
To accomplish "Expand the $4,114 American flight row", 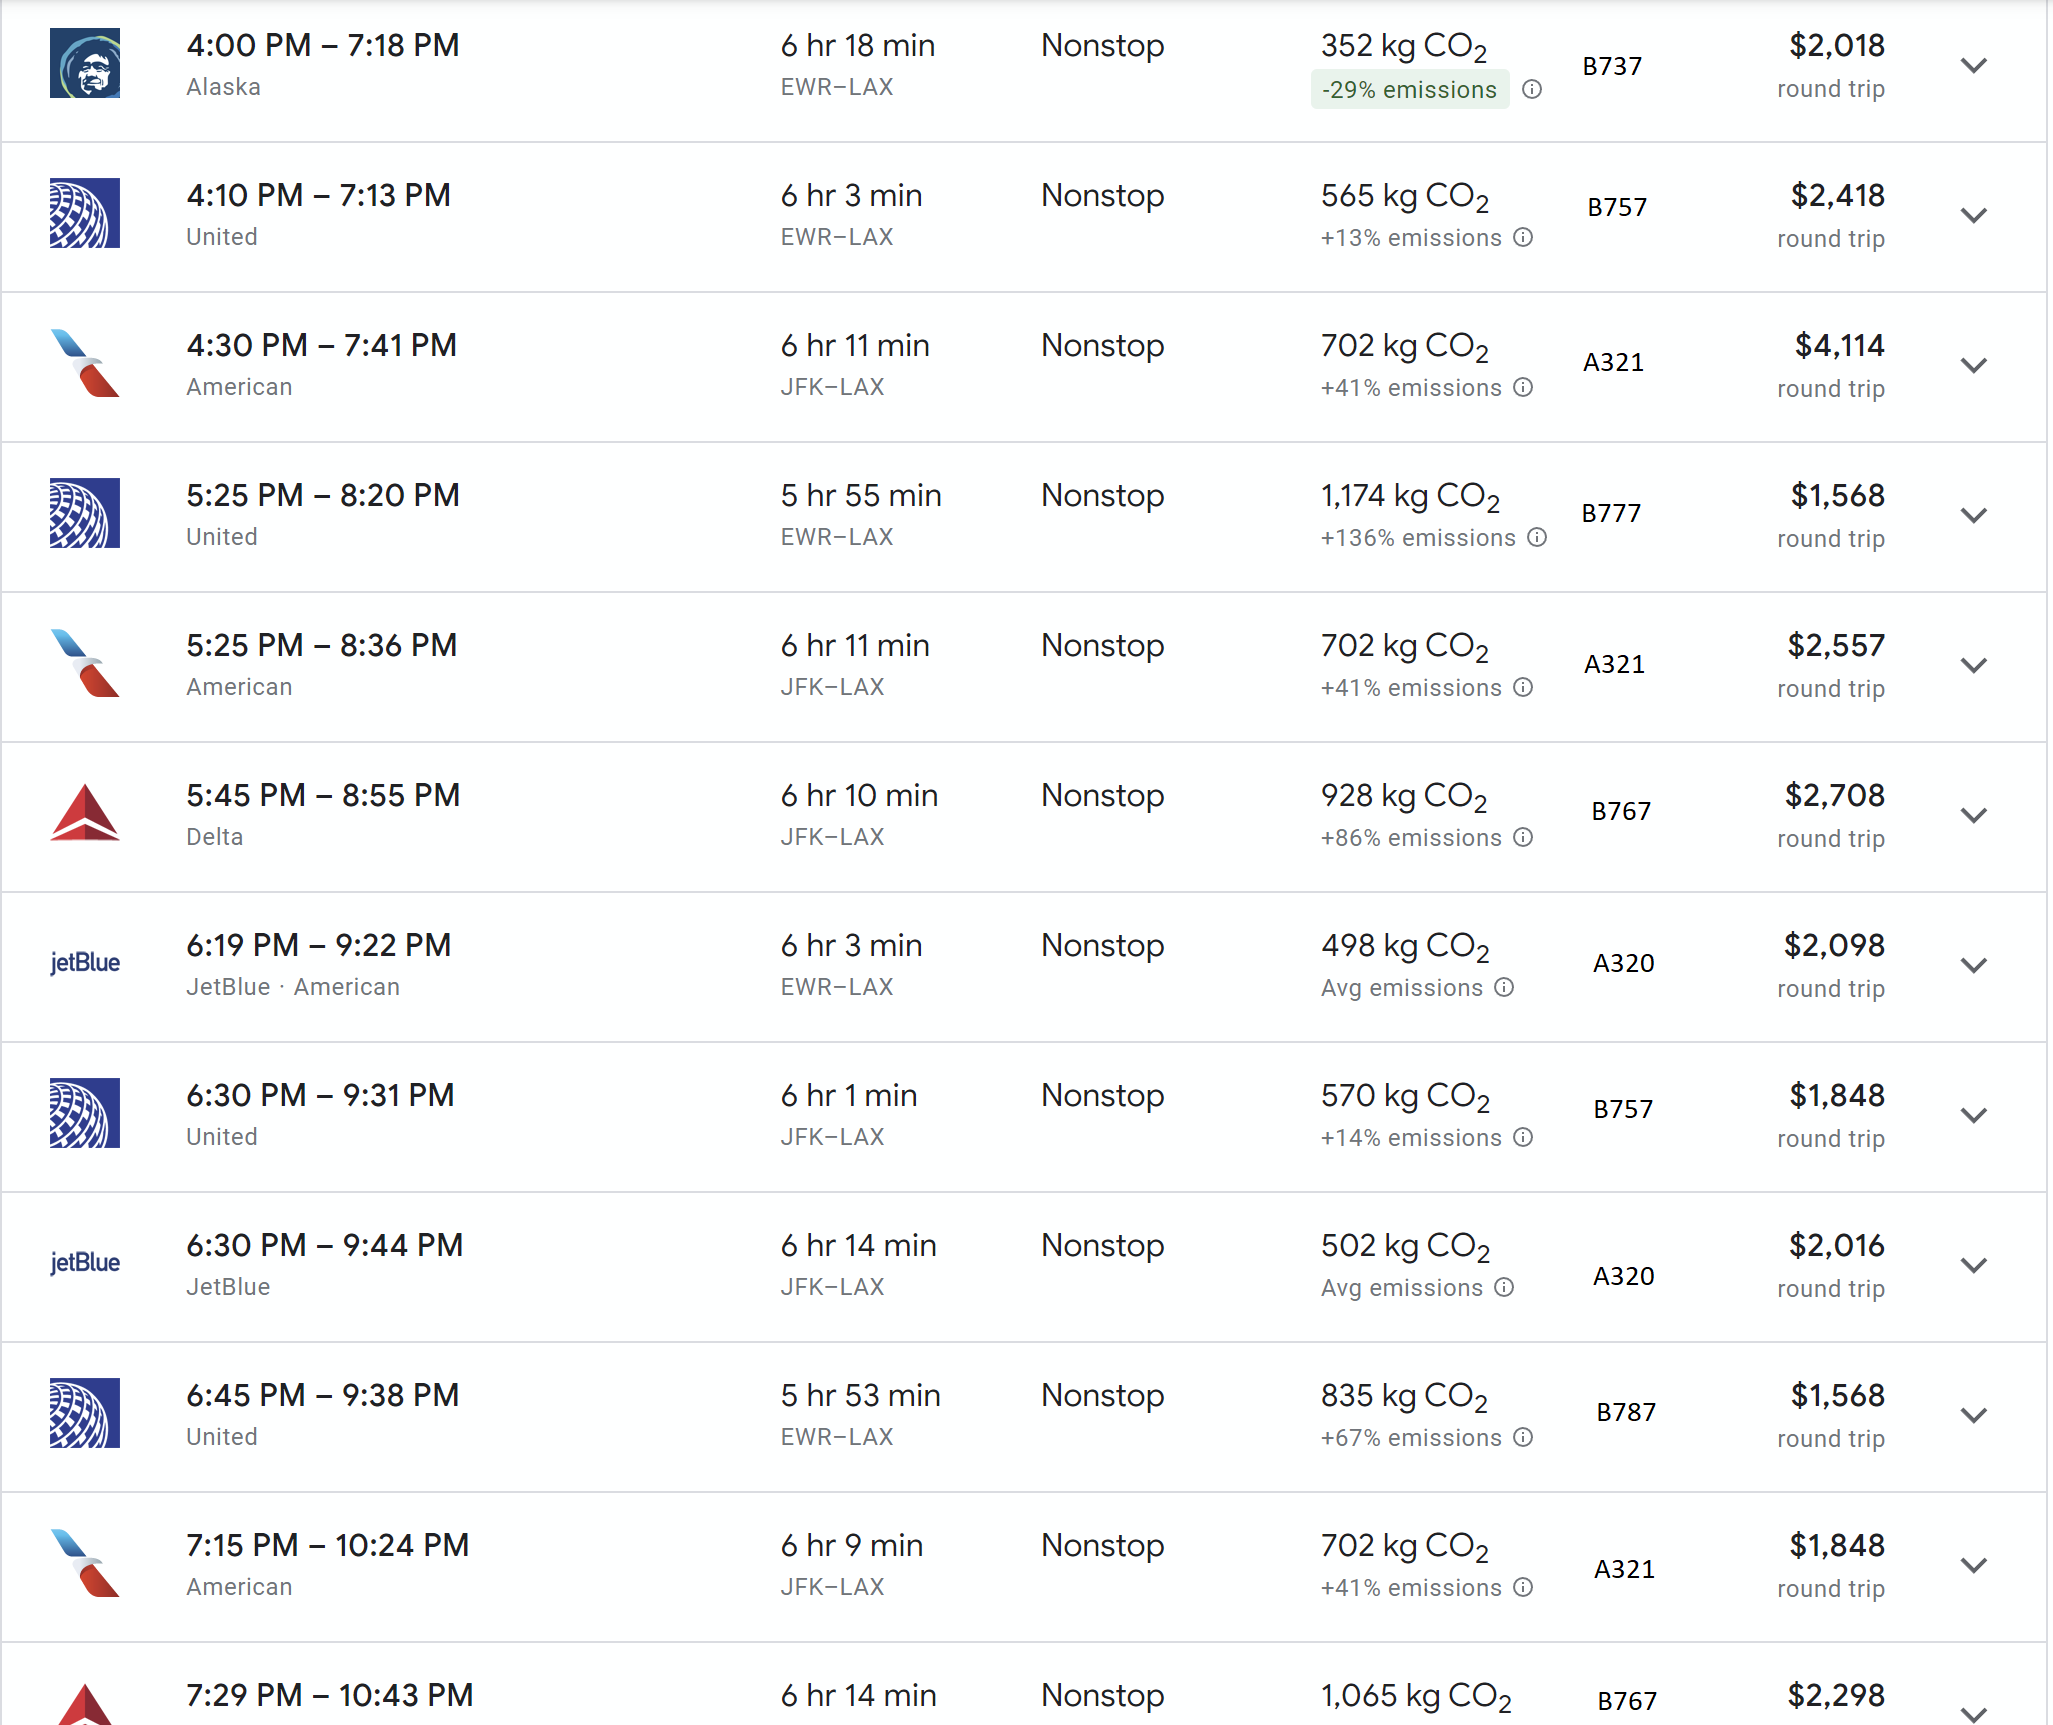I will click(x=1973, y=366).
